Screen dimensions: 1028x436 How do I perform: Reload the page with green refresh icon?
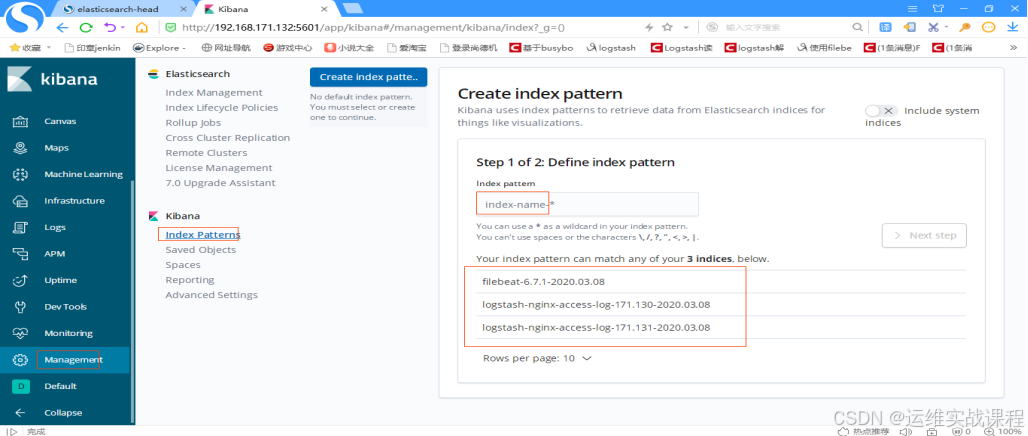pyautogui.click(x=86, y=28)
